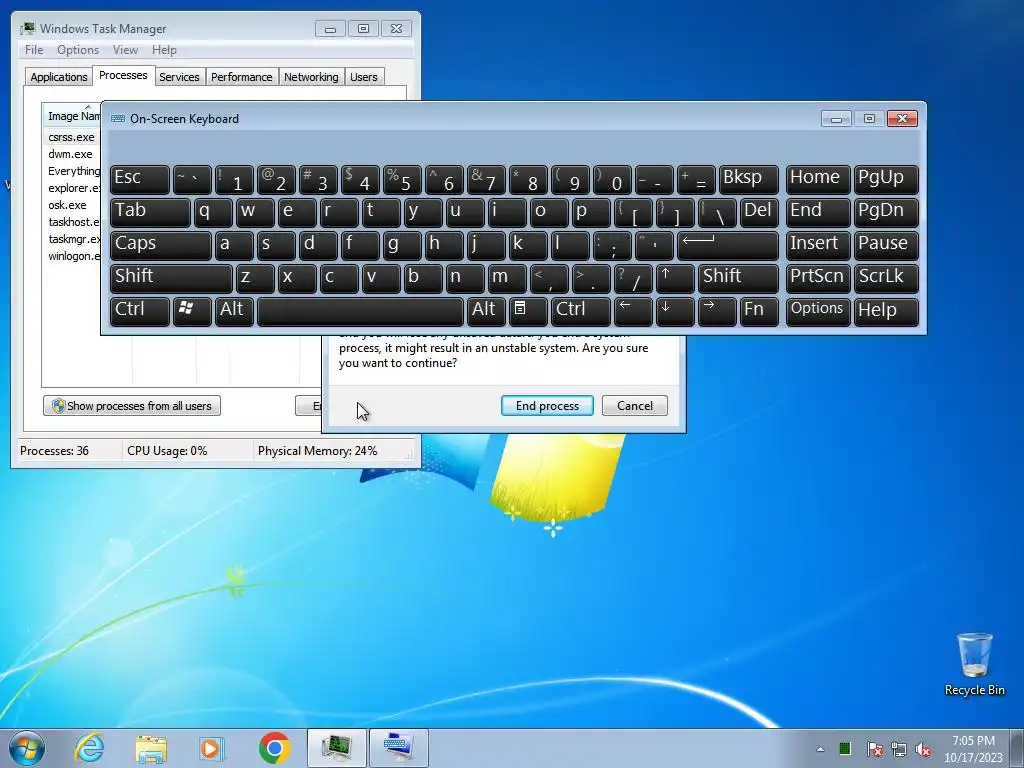The image size is (1024, 768).
Task: Switch to the Networking tab
Action: (x=311, y=77)
